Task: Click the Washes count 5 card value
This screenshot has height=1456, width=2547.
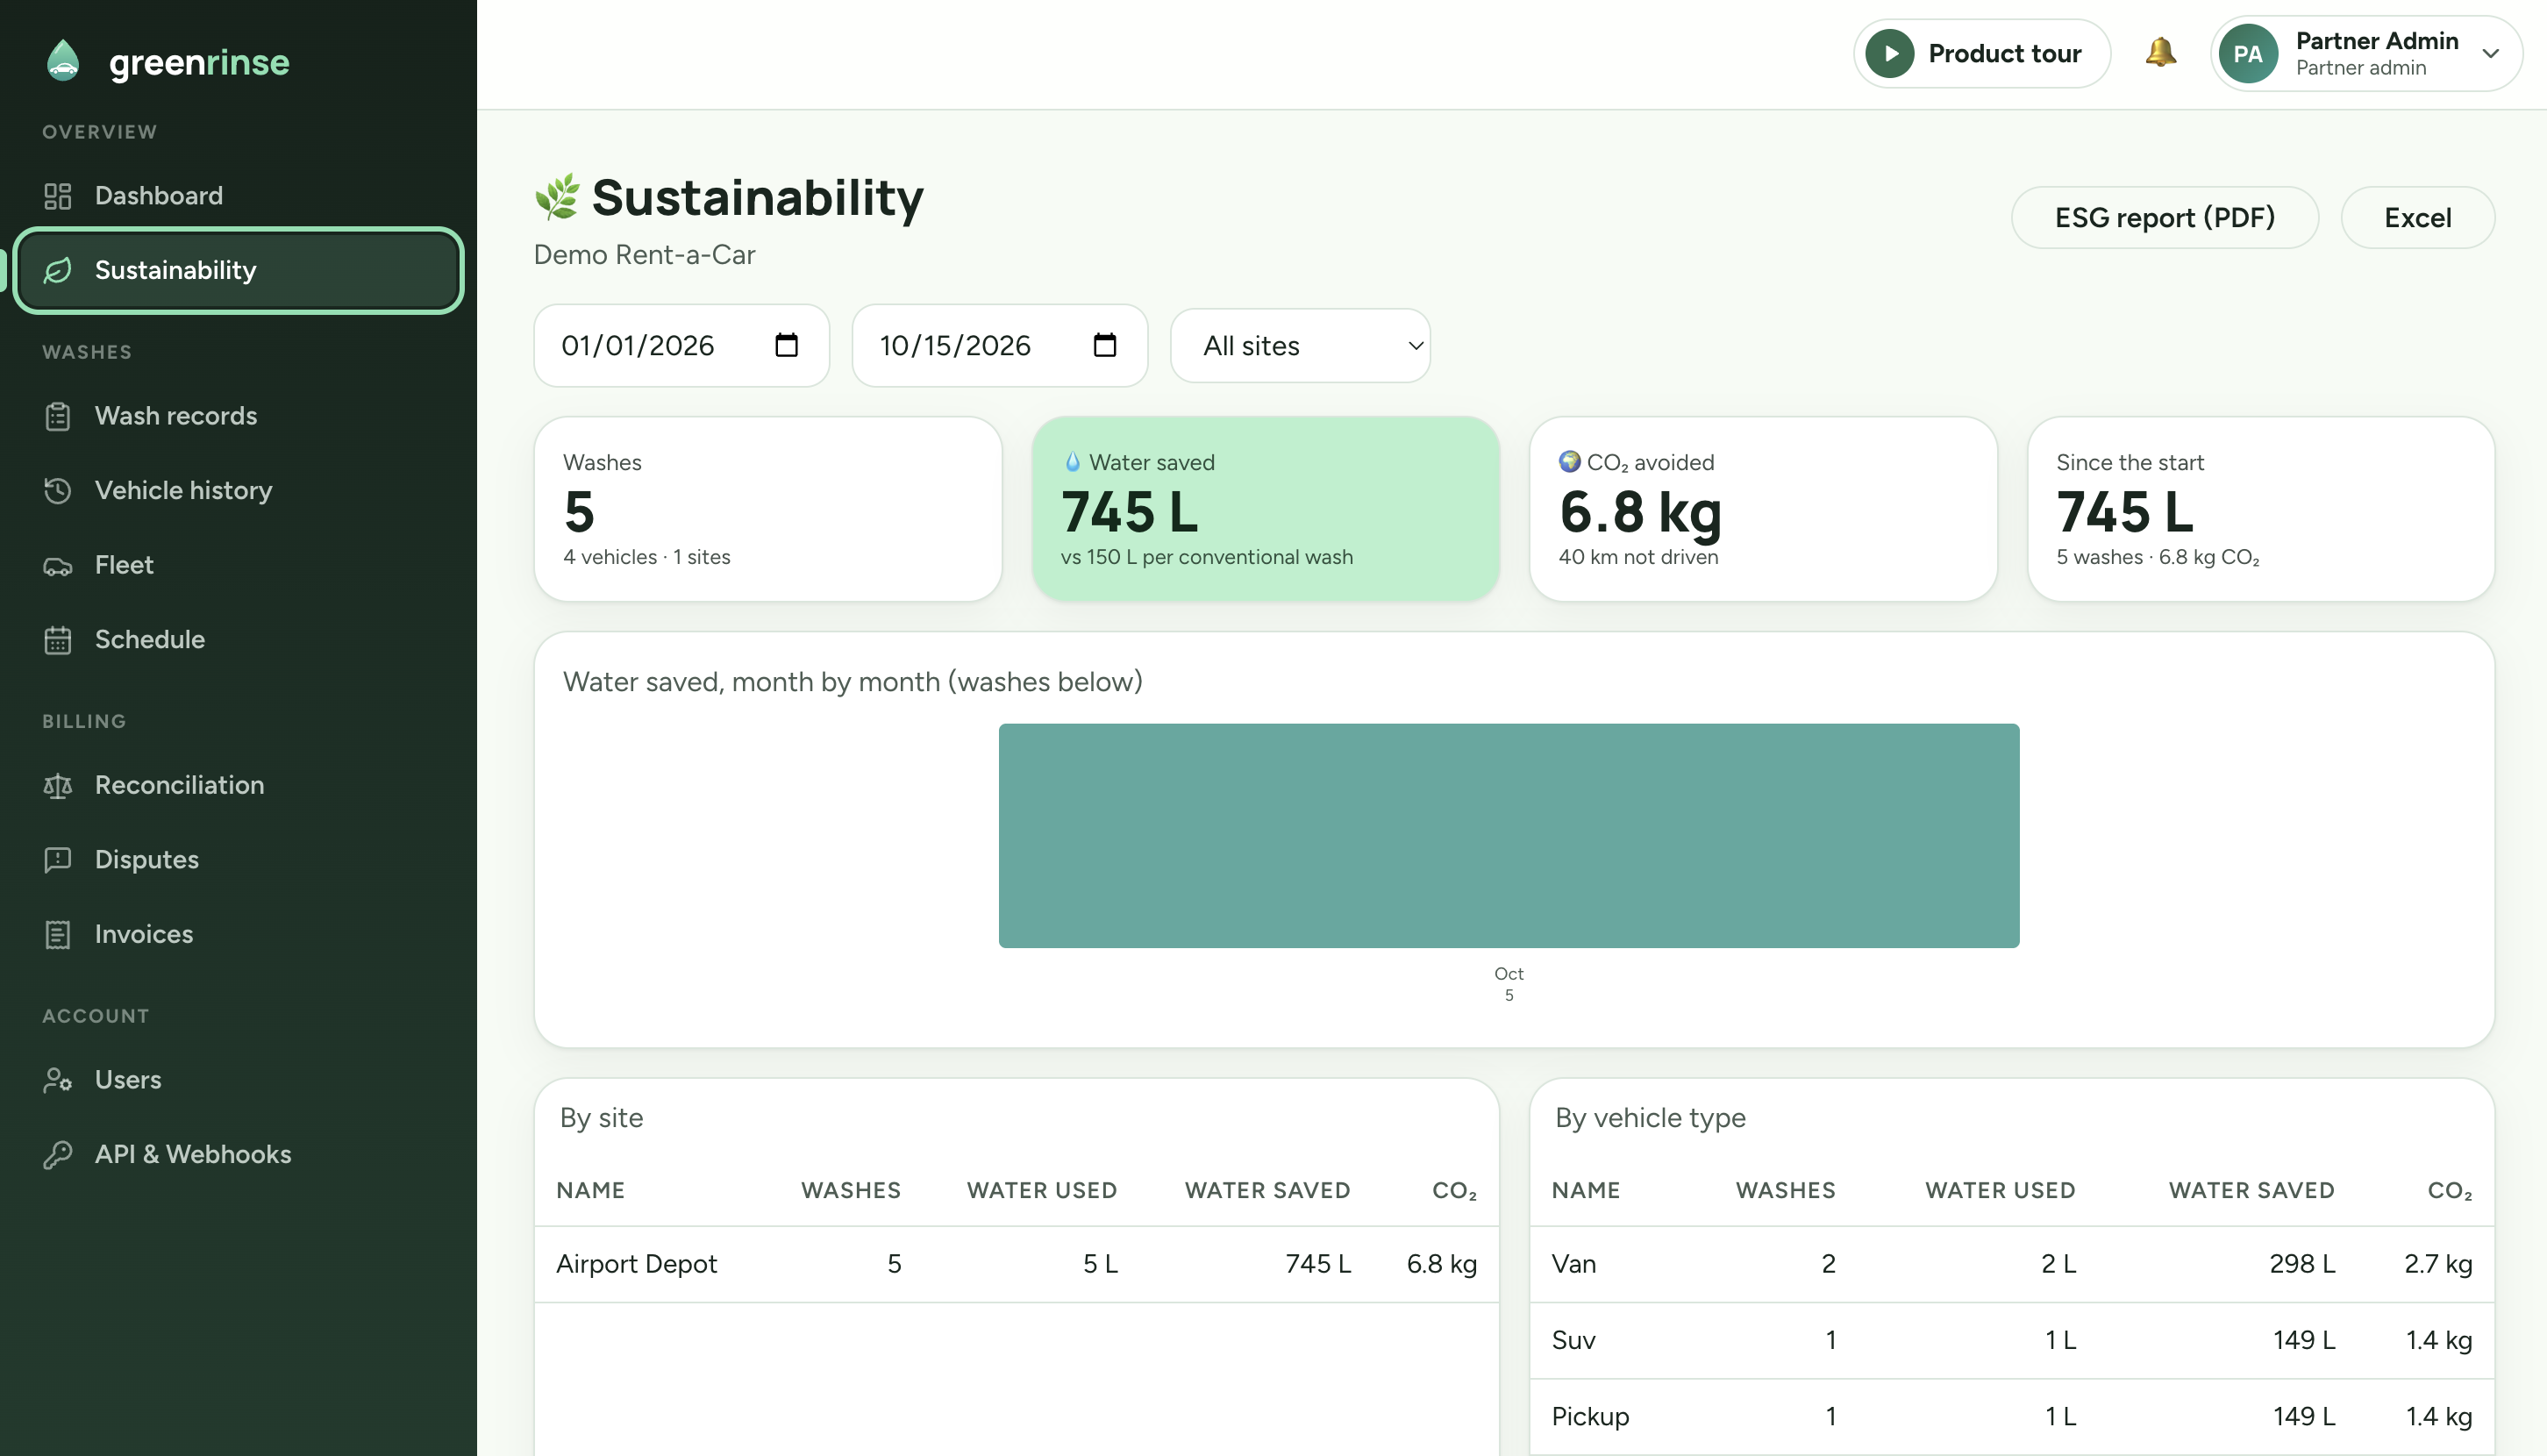Action: 579,512
